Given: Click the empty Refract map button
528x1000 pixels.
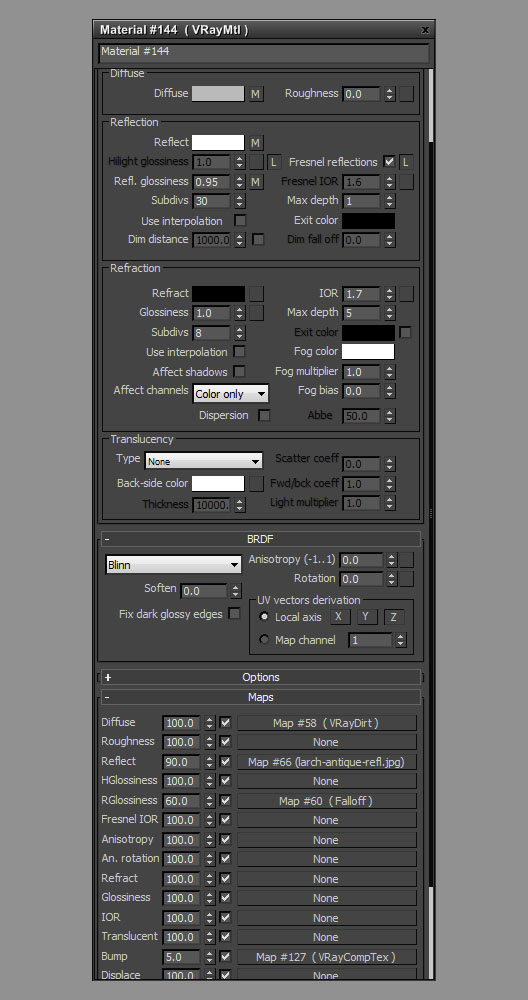Looking at the screenshot, I should [x=256, y=293].
